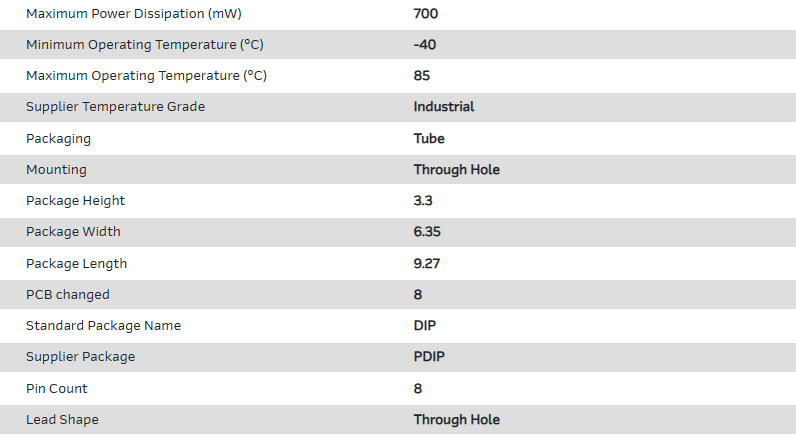Select the 9.27 package length value

[427, 264]
